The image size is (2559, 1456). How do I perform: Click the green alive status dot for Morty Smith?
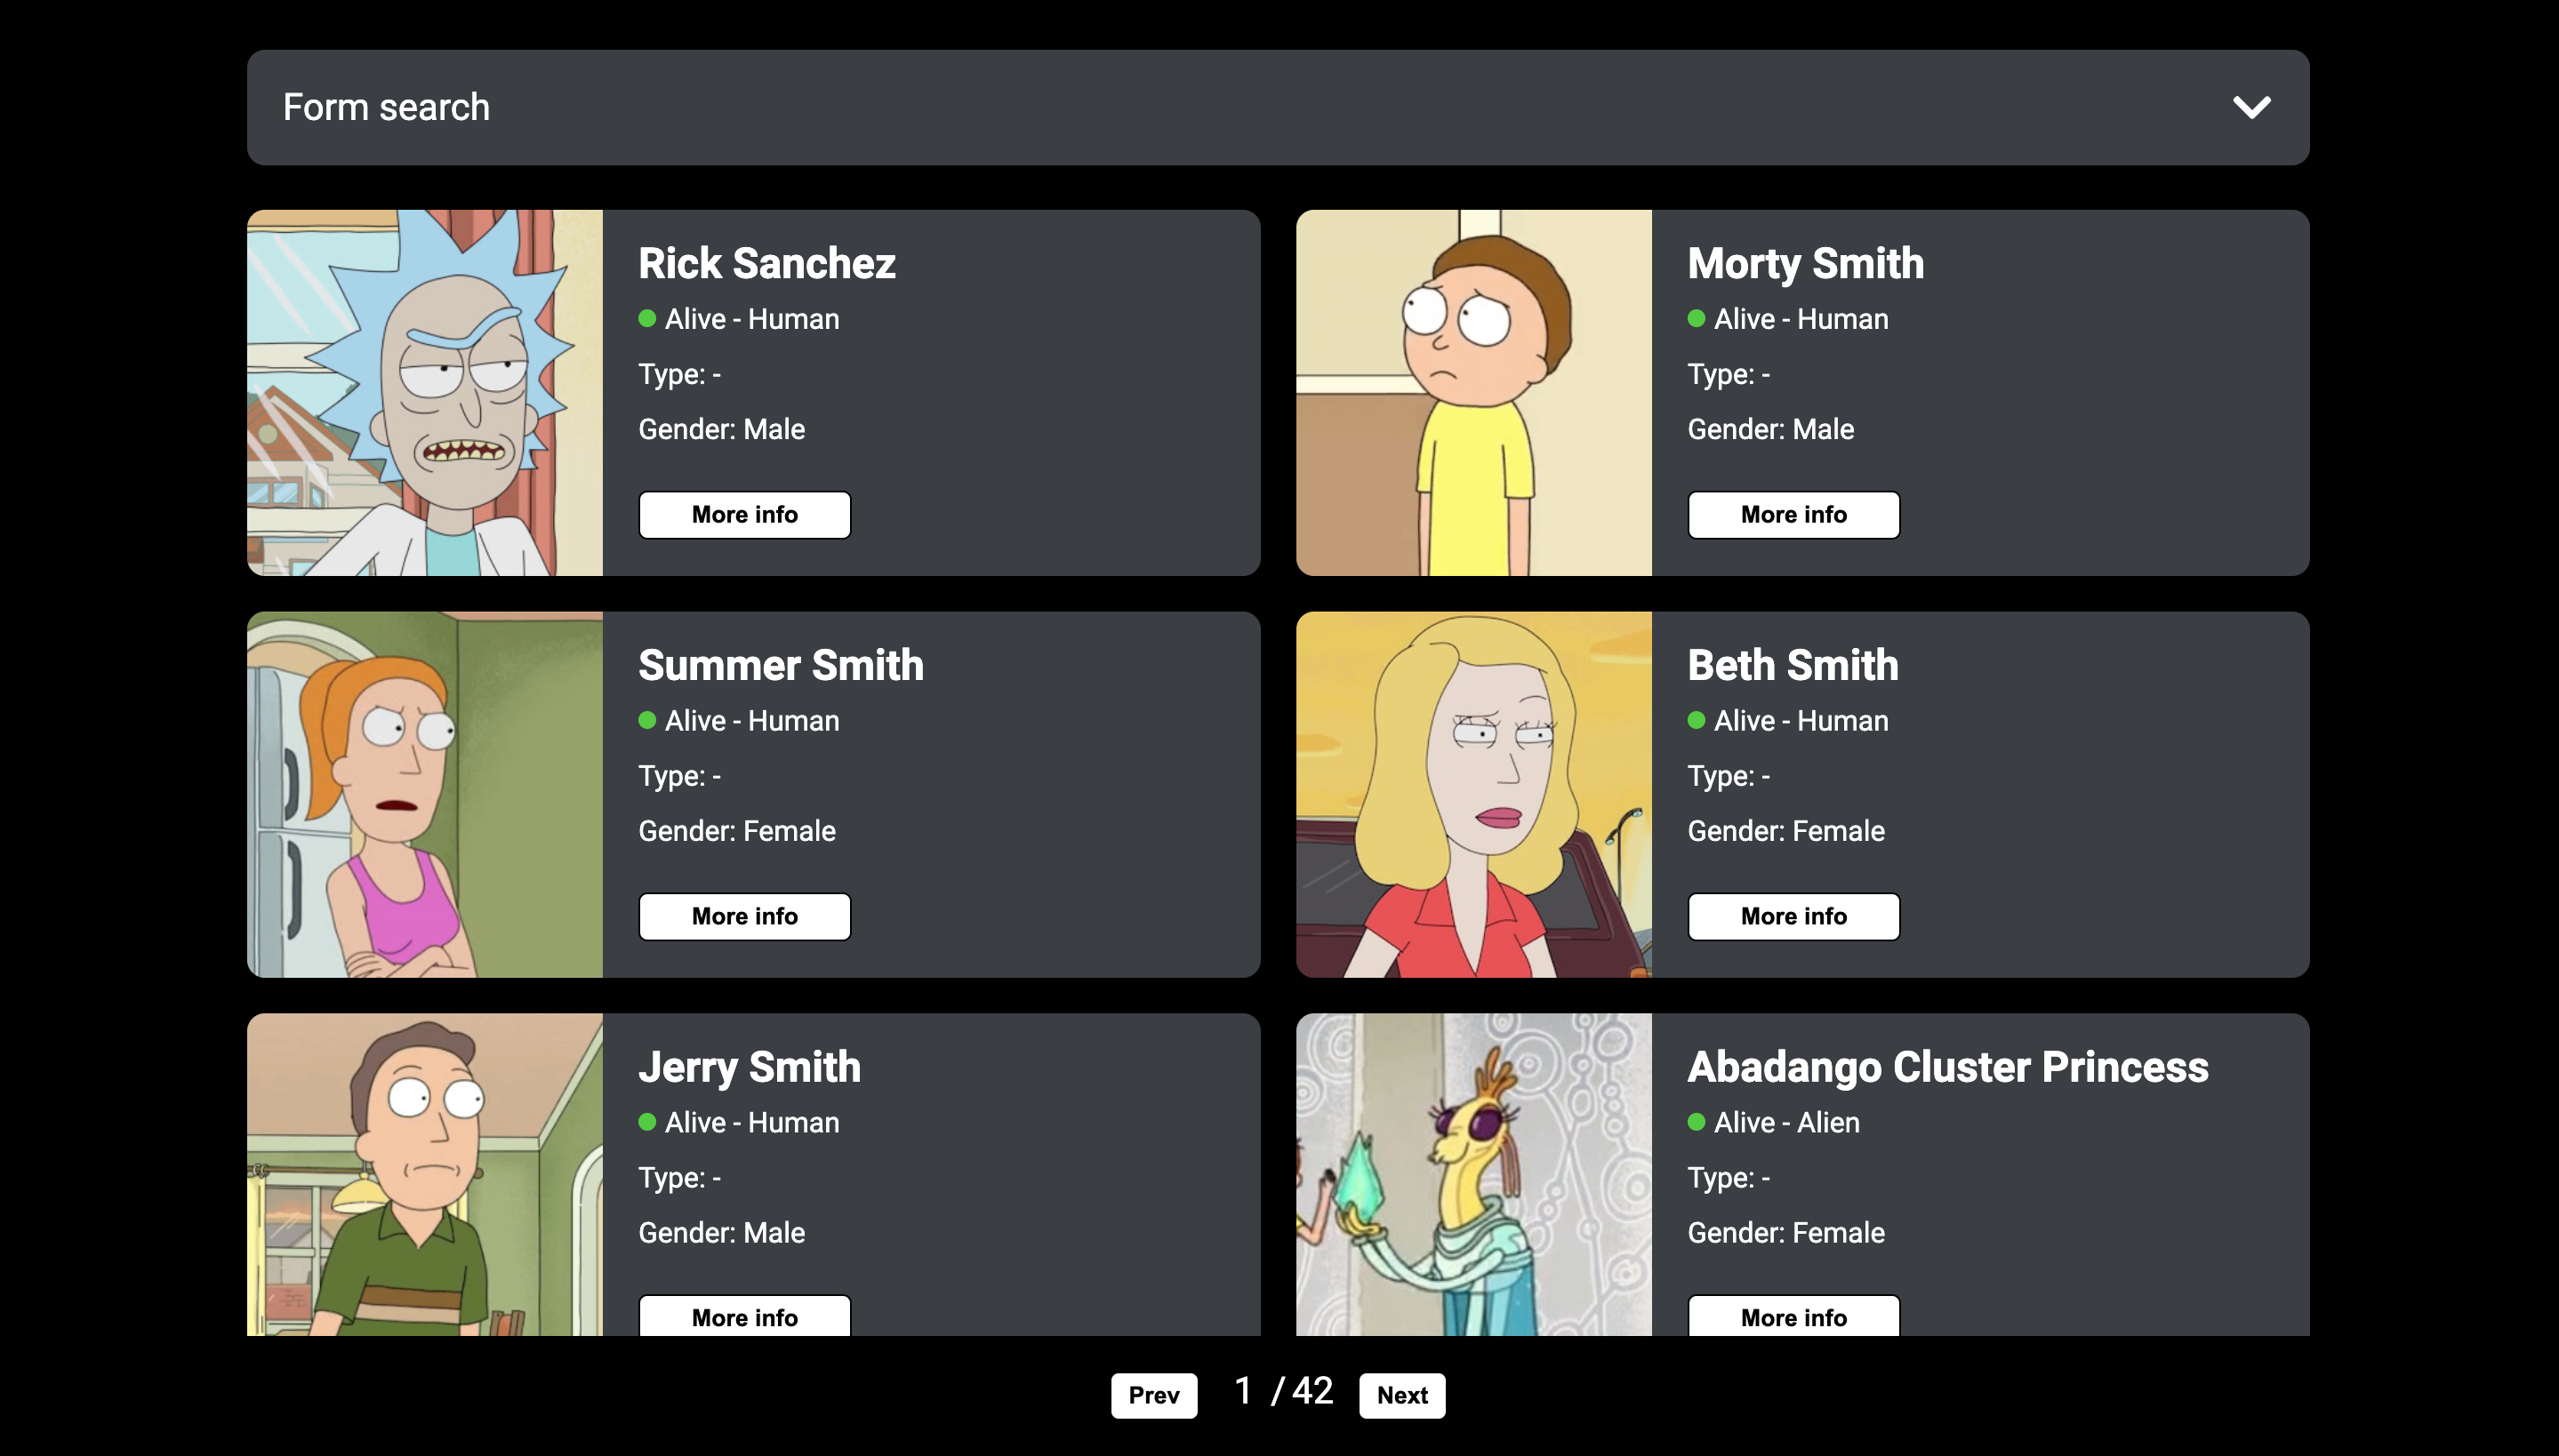[1696, 319]
